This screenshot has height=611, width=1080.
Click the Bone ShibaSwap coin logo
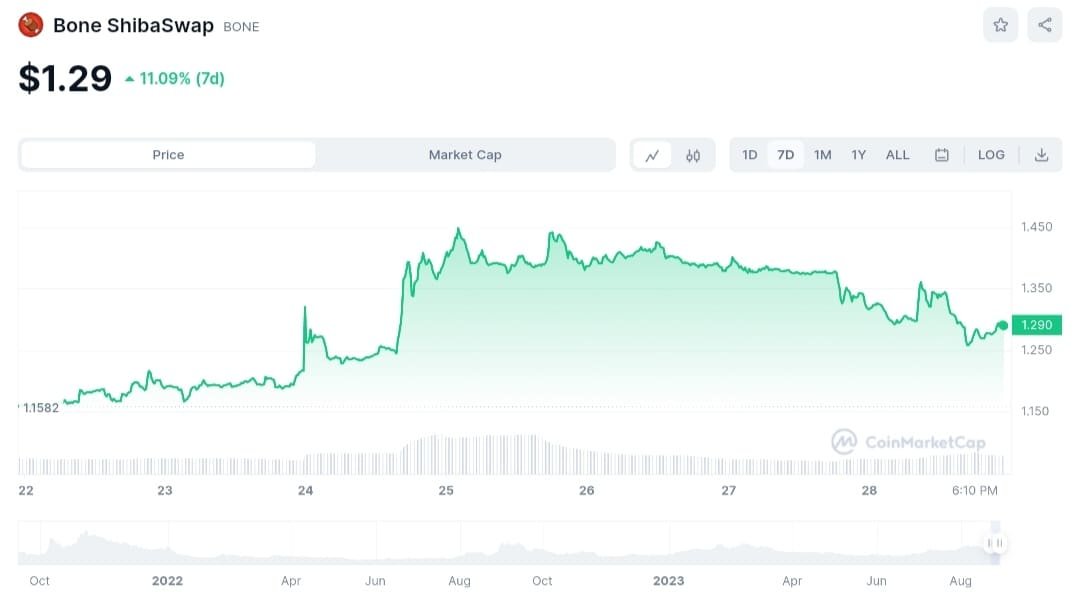[31, 25]
